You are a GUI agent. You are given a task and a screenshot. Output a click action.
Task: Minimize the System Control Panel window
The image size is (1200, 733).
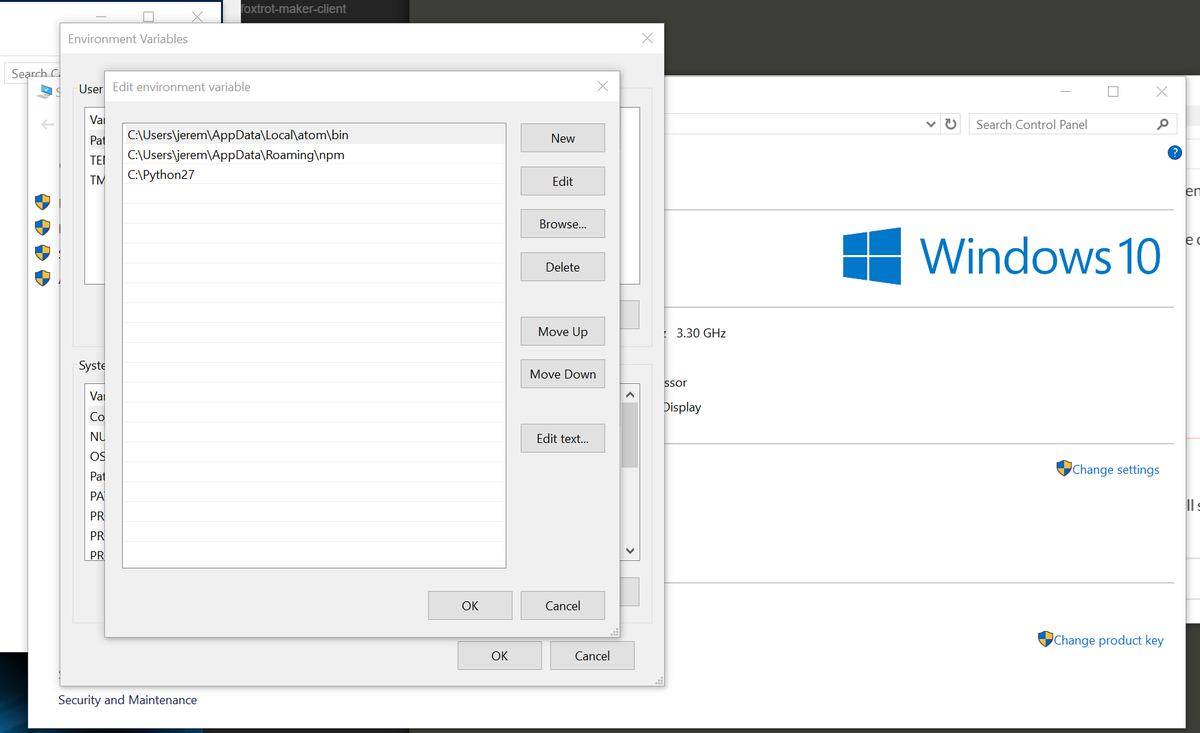coord(1065,91)
